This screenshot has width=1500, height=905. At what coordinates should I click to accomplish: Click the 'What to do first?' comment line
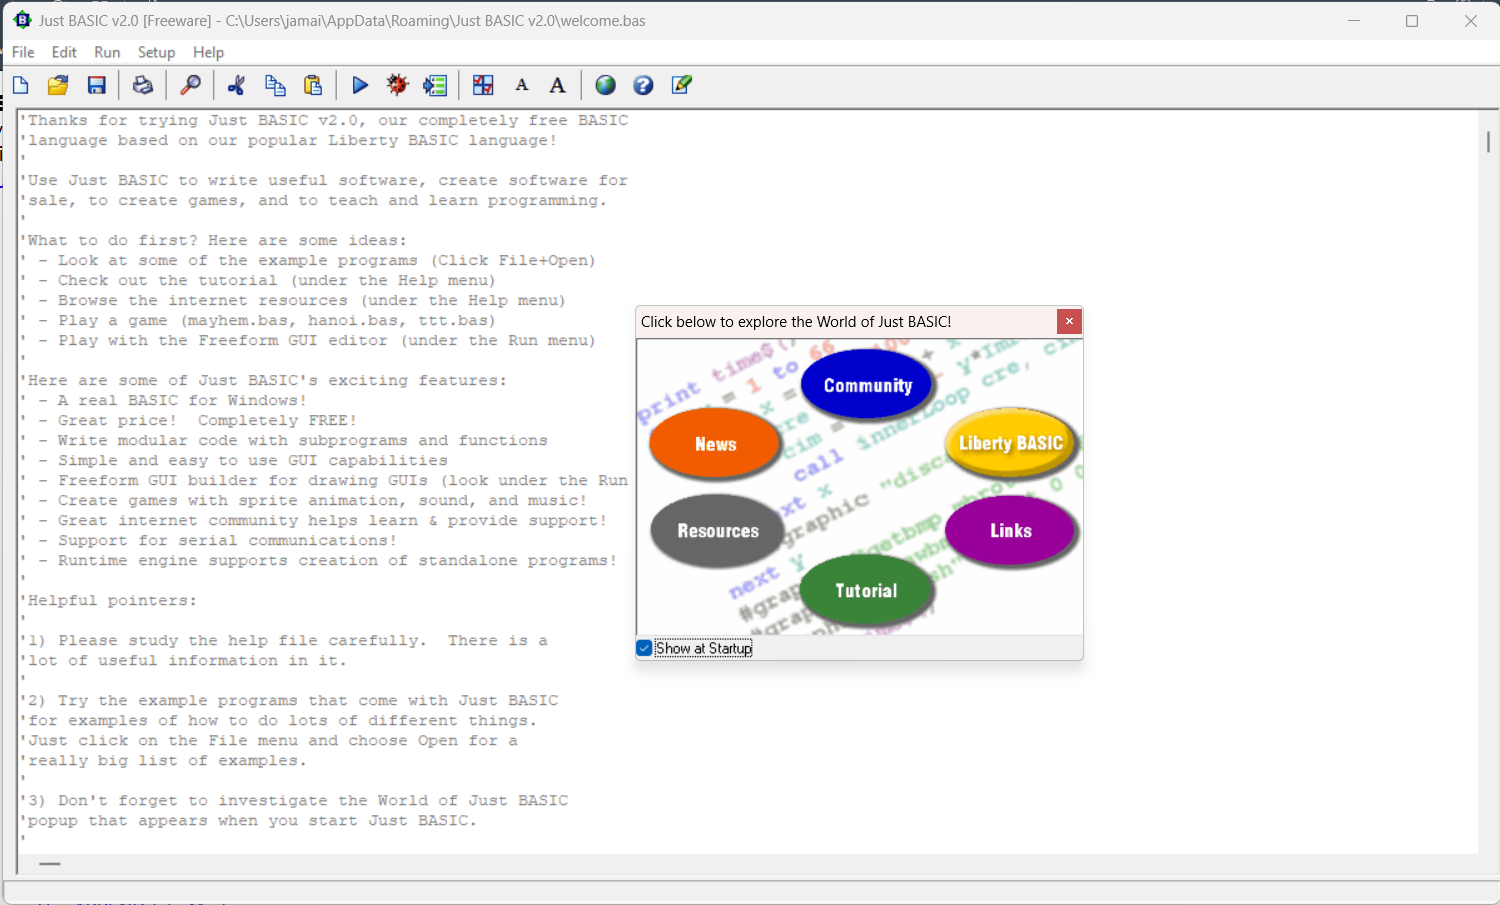click(214, 241)
